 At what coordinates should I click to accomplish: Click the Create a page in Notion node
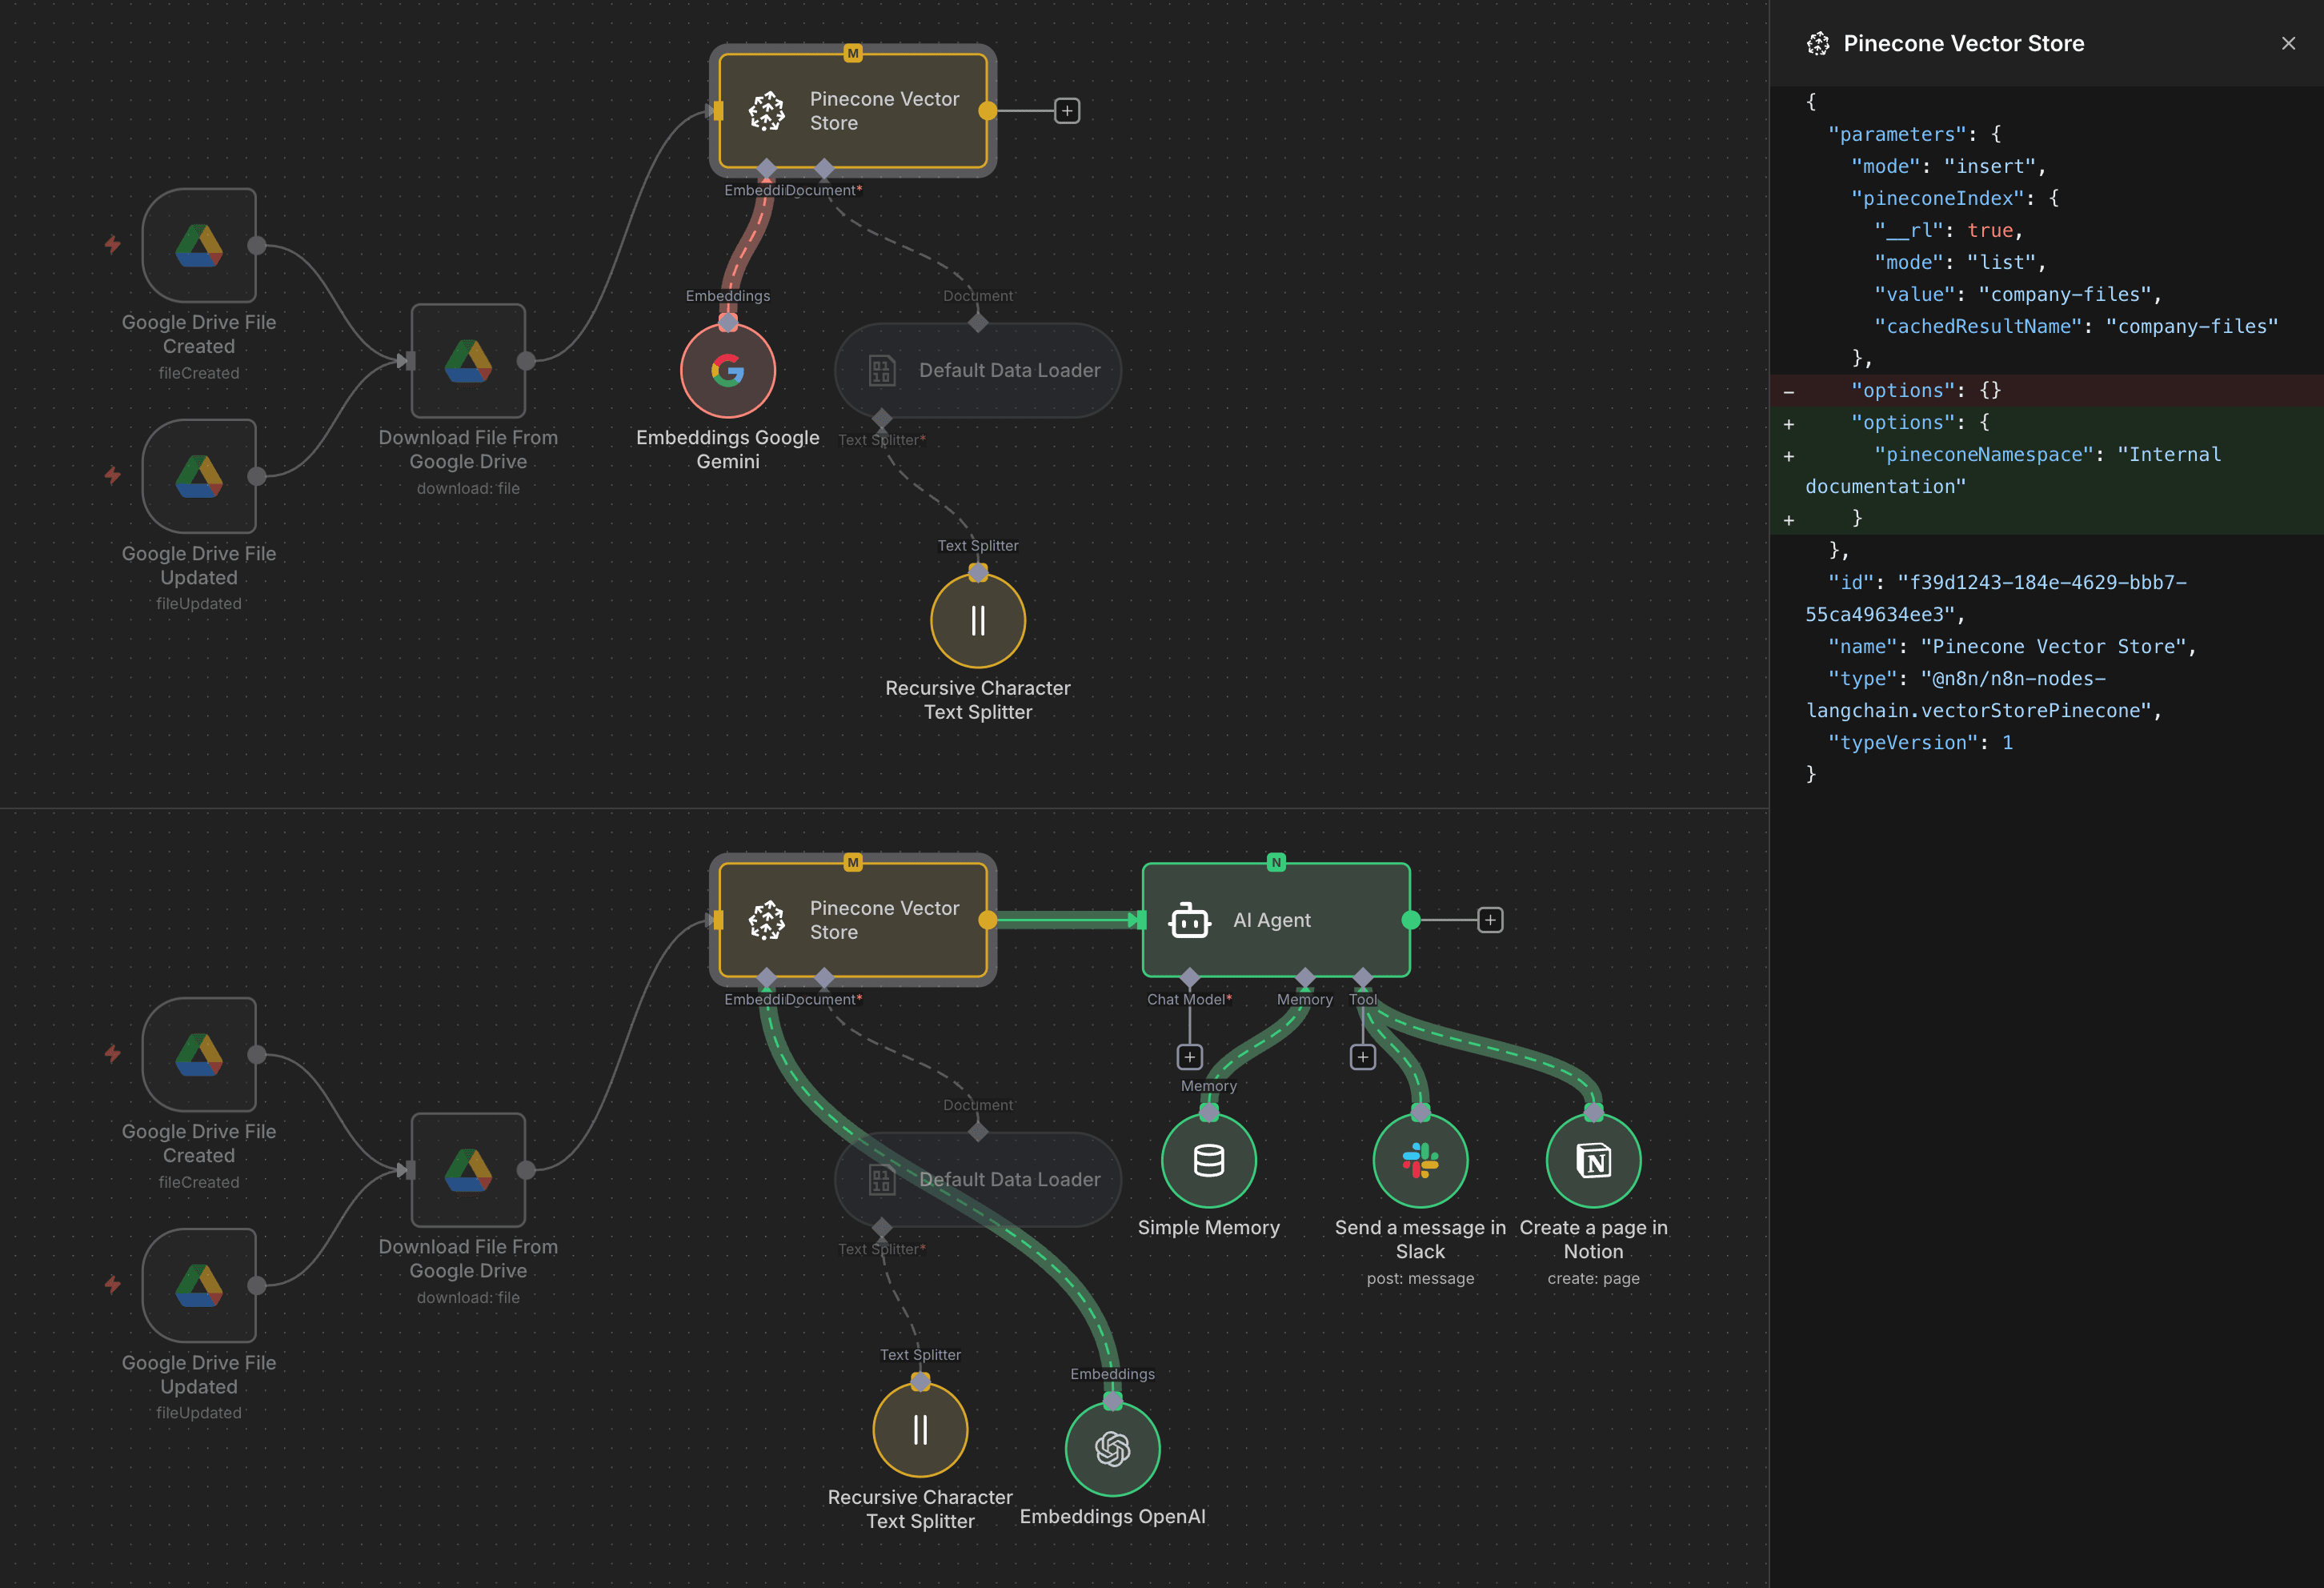[1593, 1161]
